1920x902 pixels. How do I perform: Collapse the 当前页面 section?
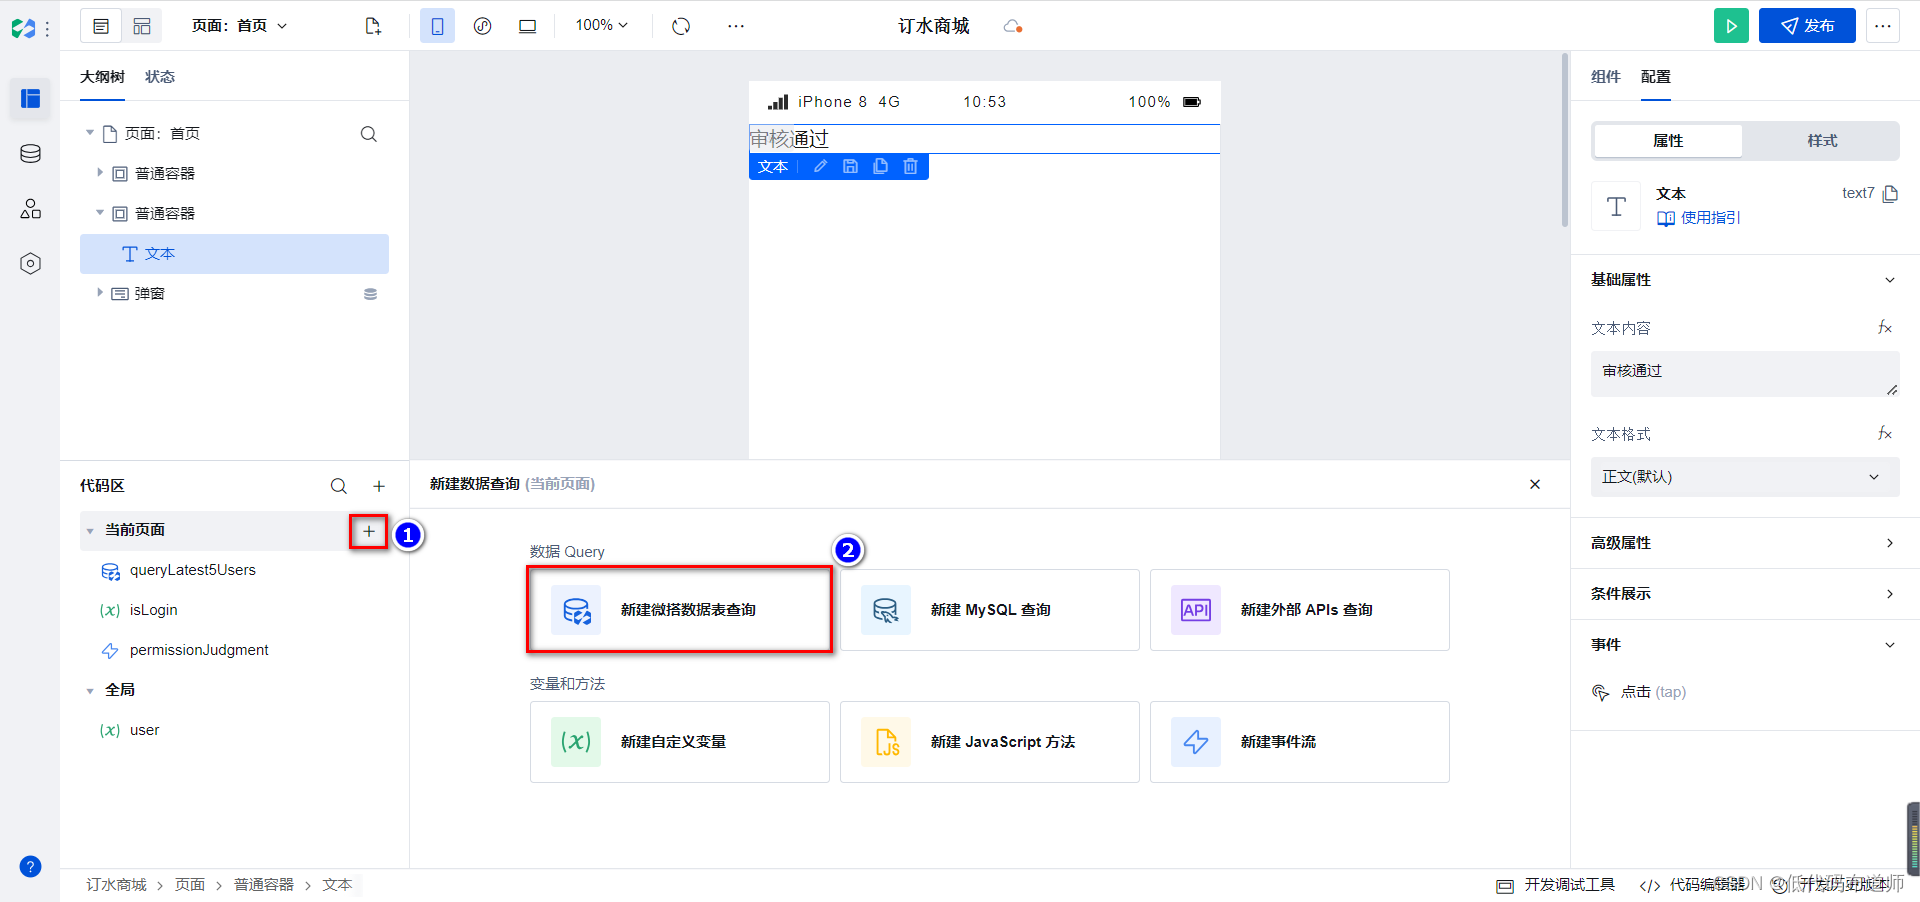(90, 531)
